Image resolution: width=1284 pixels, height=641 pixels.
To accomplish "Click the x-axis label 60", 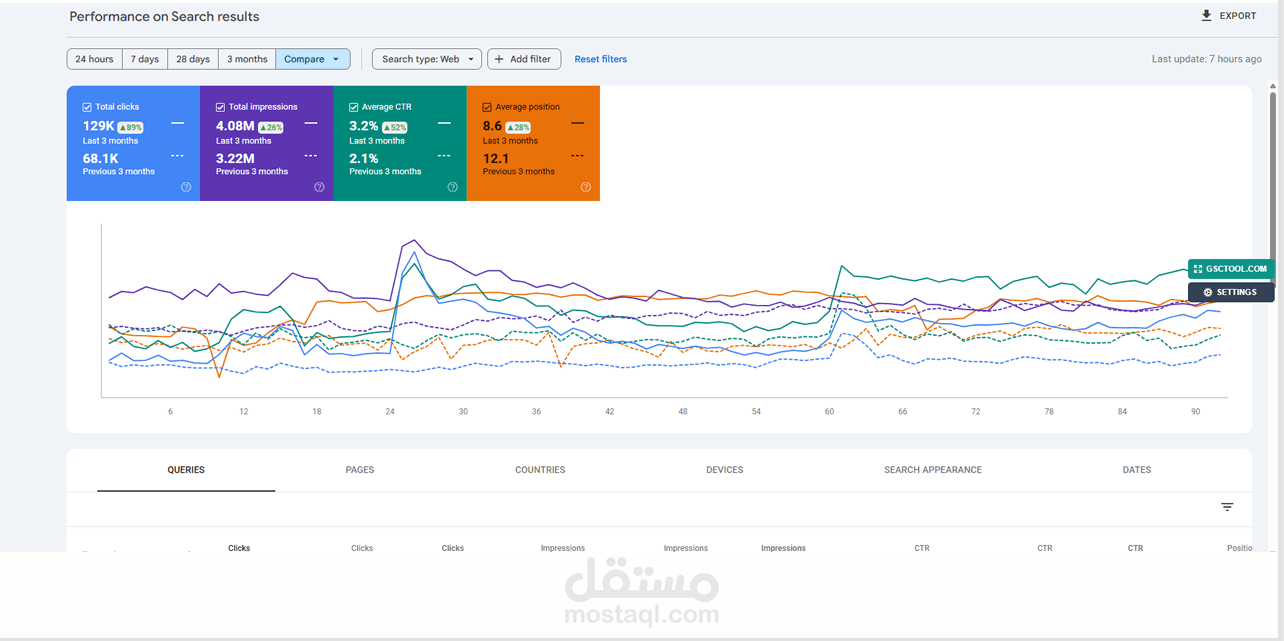I will tap(829, 412).
